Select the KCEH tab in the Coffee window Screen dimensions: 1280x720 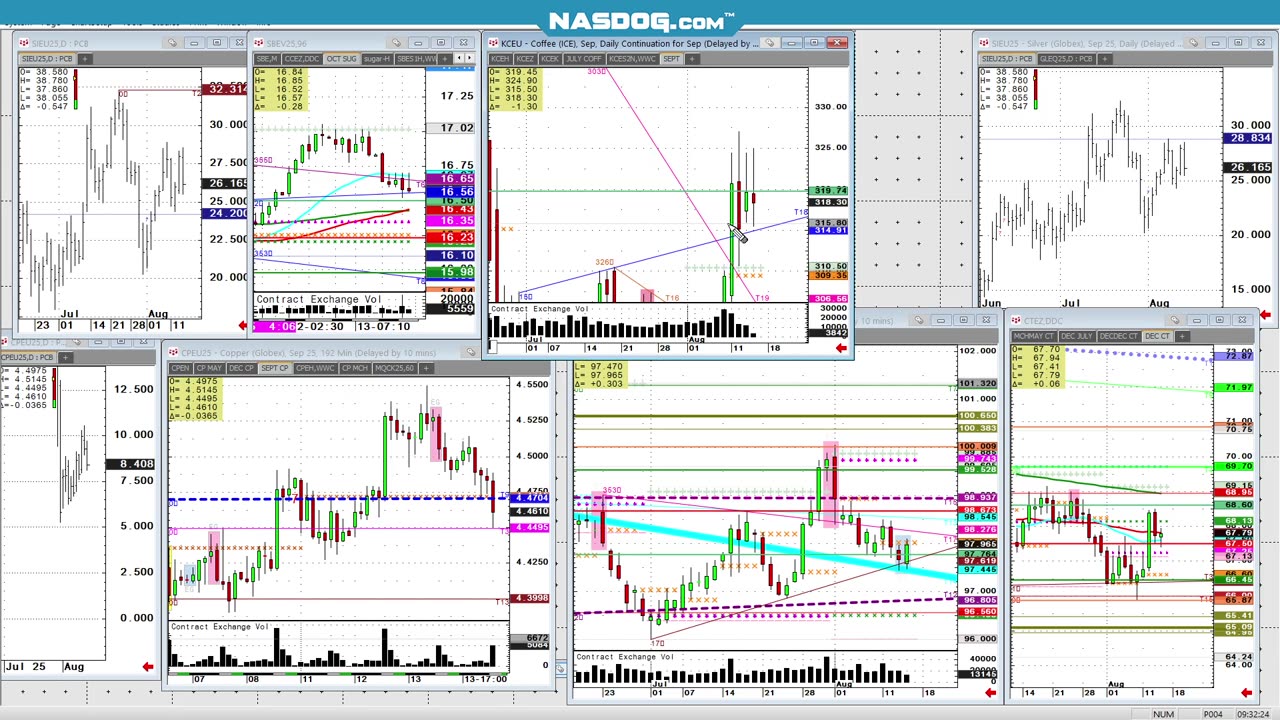(x=500, y=58)
